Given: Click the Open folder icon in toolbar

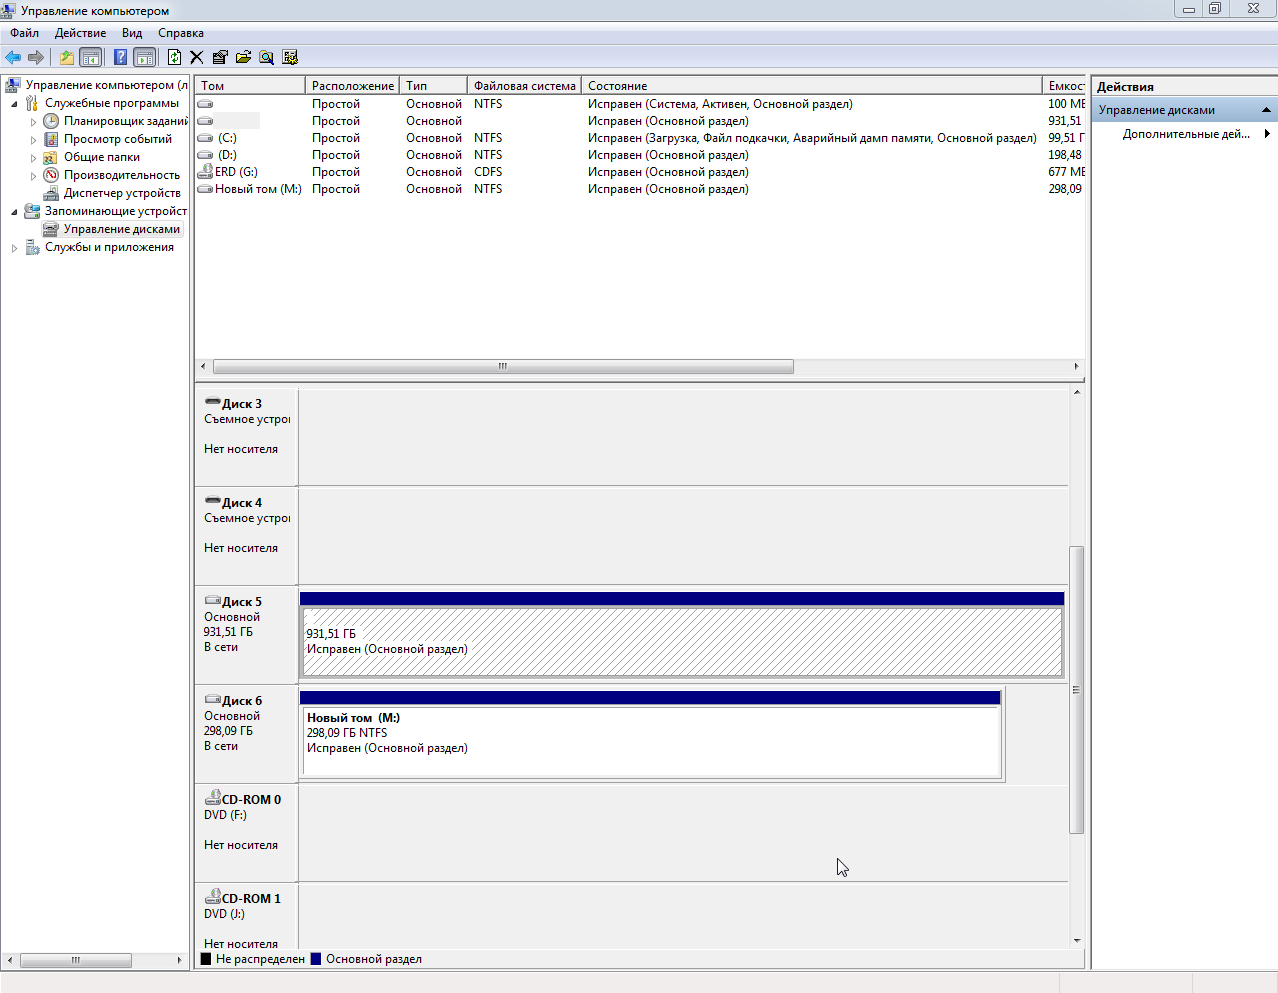Looking at the screenshot, I should [x=243, y=58].
